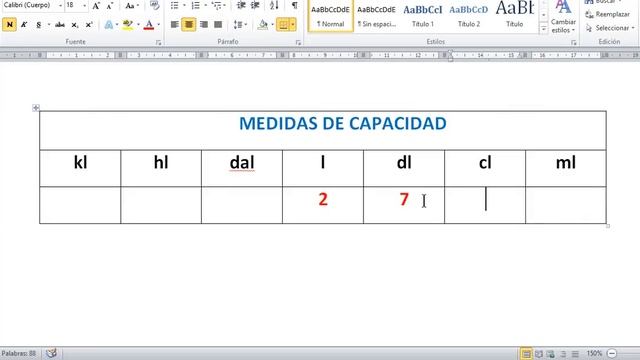The height and width of the screenshot is (360, 640).
Task: Open shading color dropdown arrow
Action: pyautogui.click(x=273, y=25)
